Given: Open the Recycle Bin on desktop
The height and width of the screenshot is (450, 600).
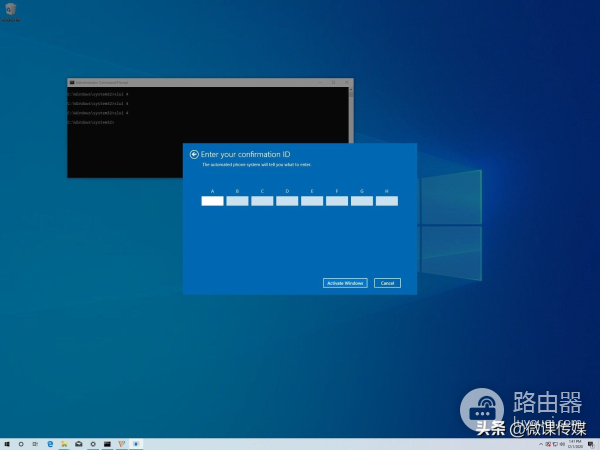Looking at the screenshot, I should [x=10, y=12].
